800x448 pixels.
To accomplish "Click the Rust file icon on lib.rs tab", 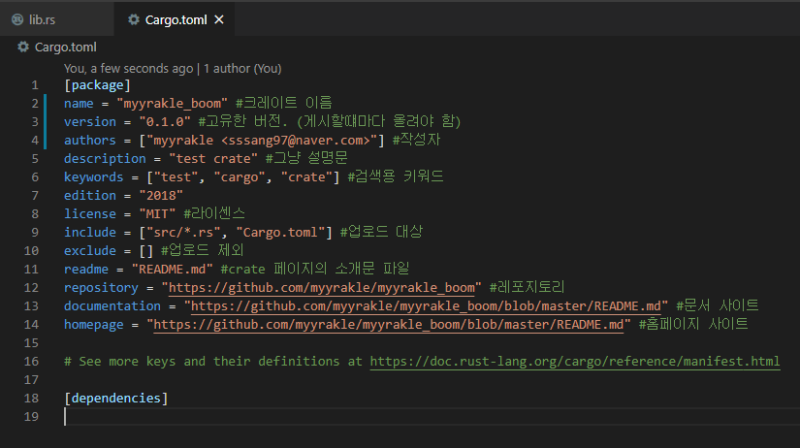I will 17,20.
